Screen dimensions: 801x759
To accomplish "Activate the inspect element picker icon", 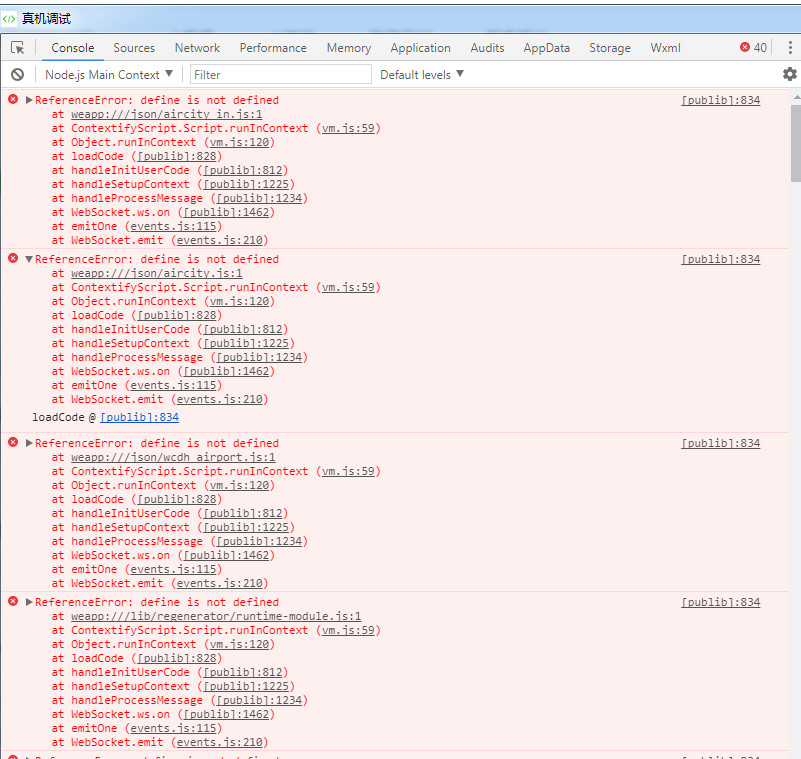I will [x=17, y=48].
